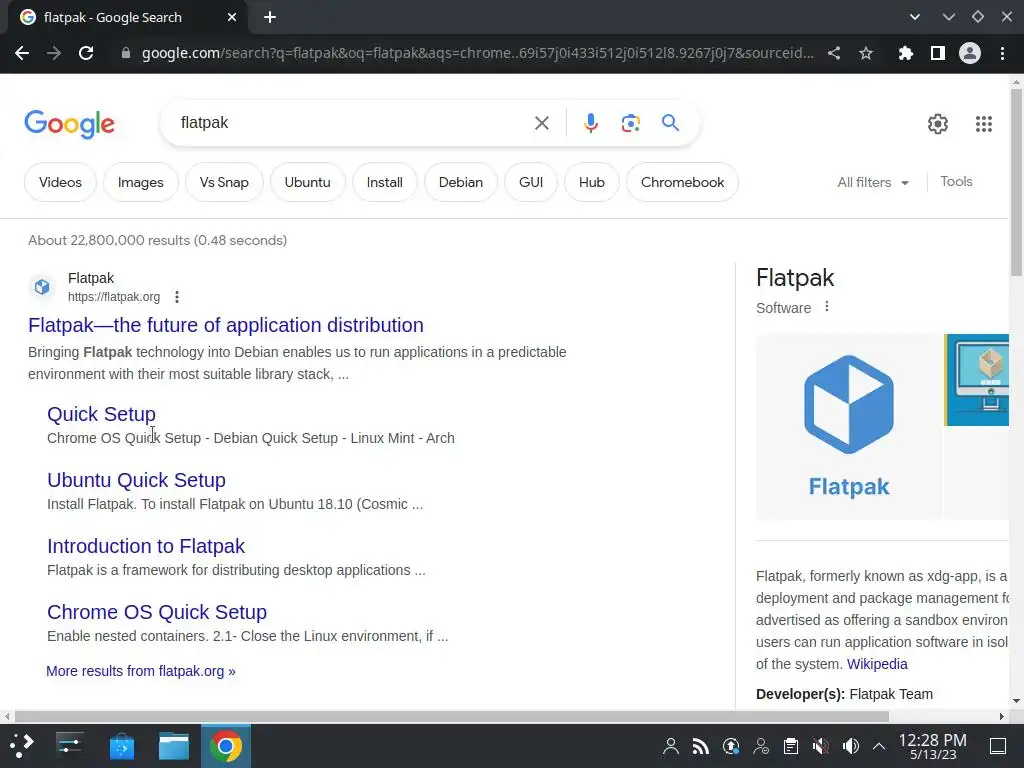Open Flatpak—the future of application distribution
The image size is (1024, 768).
point(226,325)
